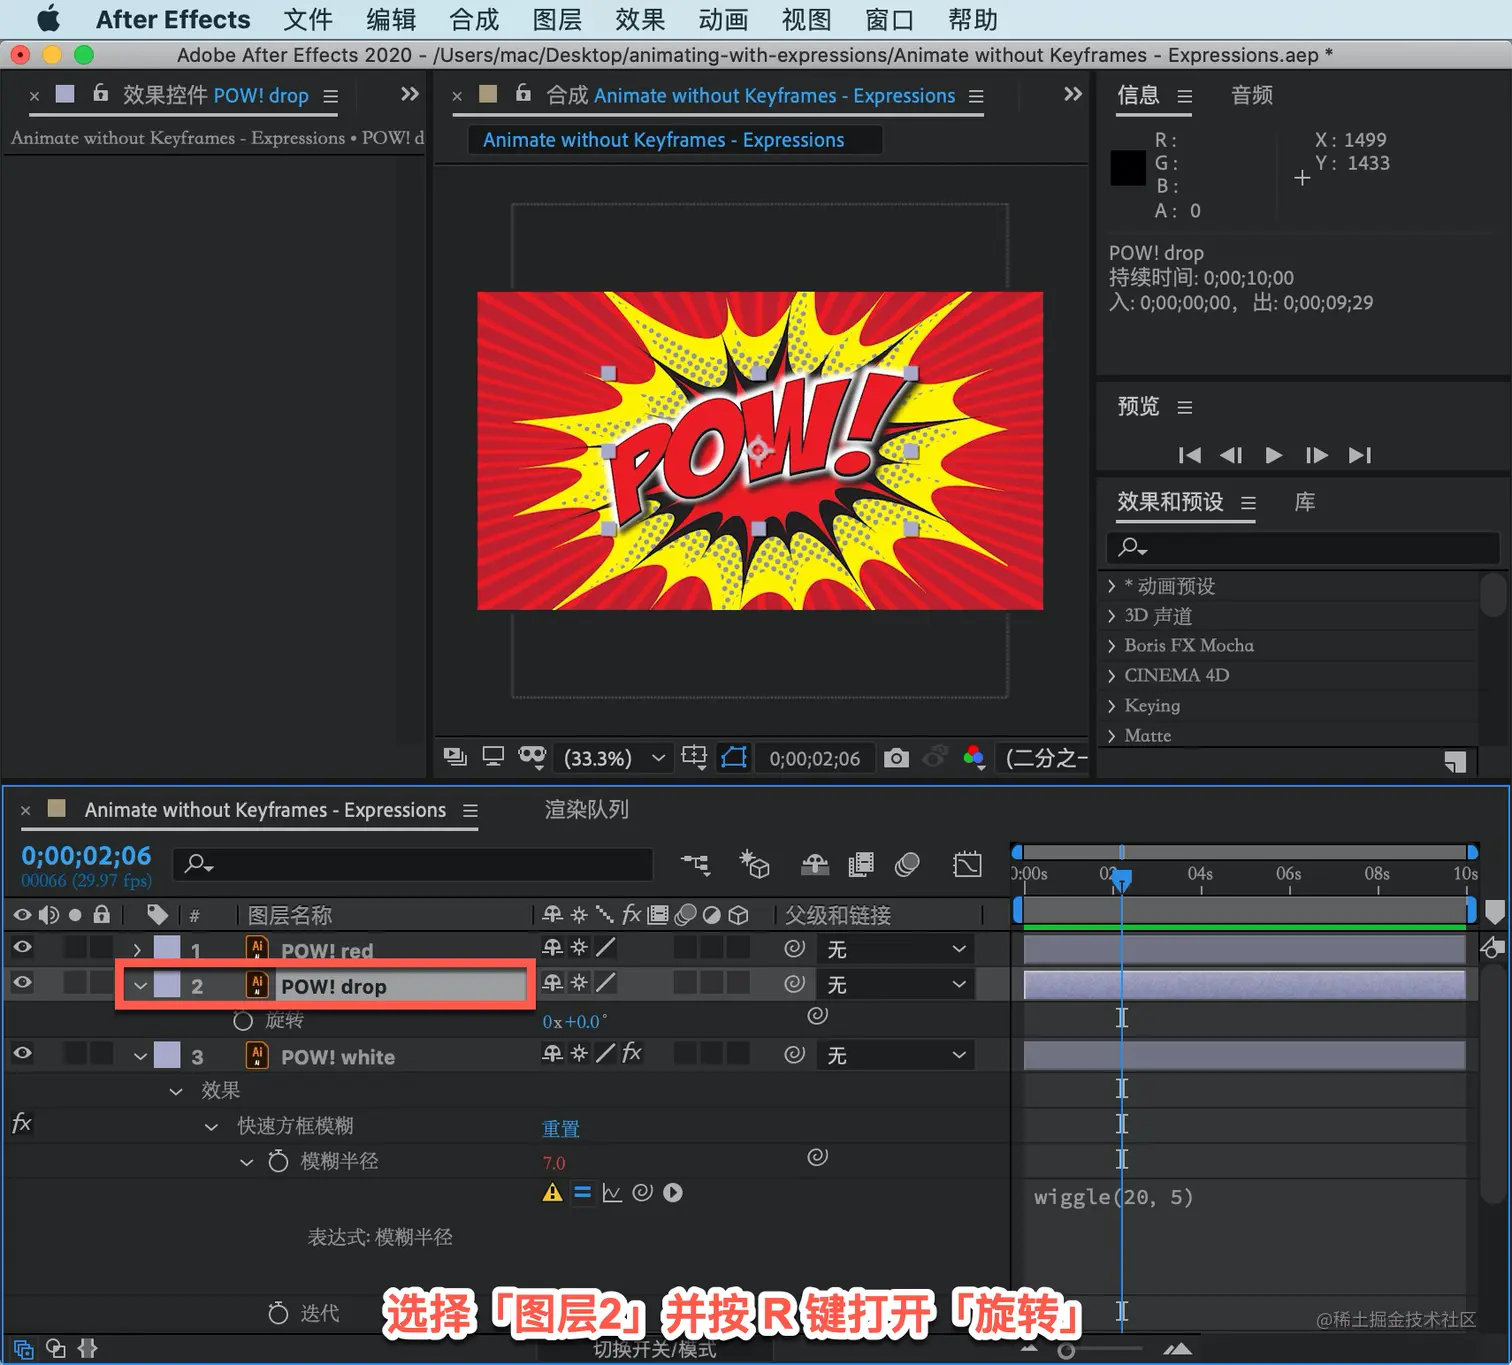
Task: Open grid and guide options in viewer
Action: 694,757
